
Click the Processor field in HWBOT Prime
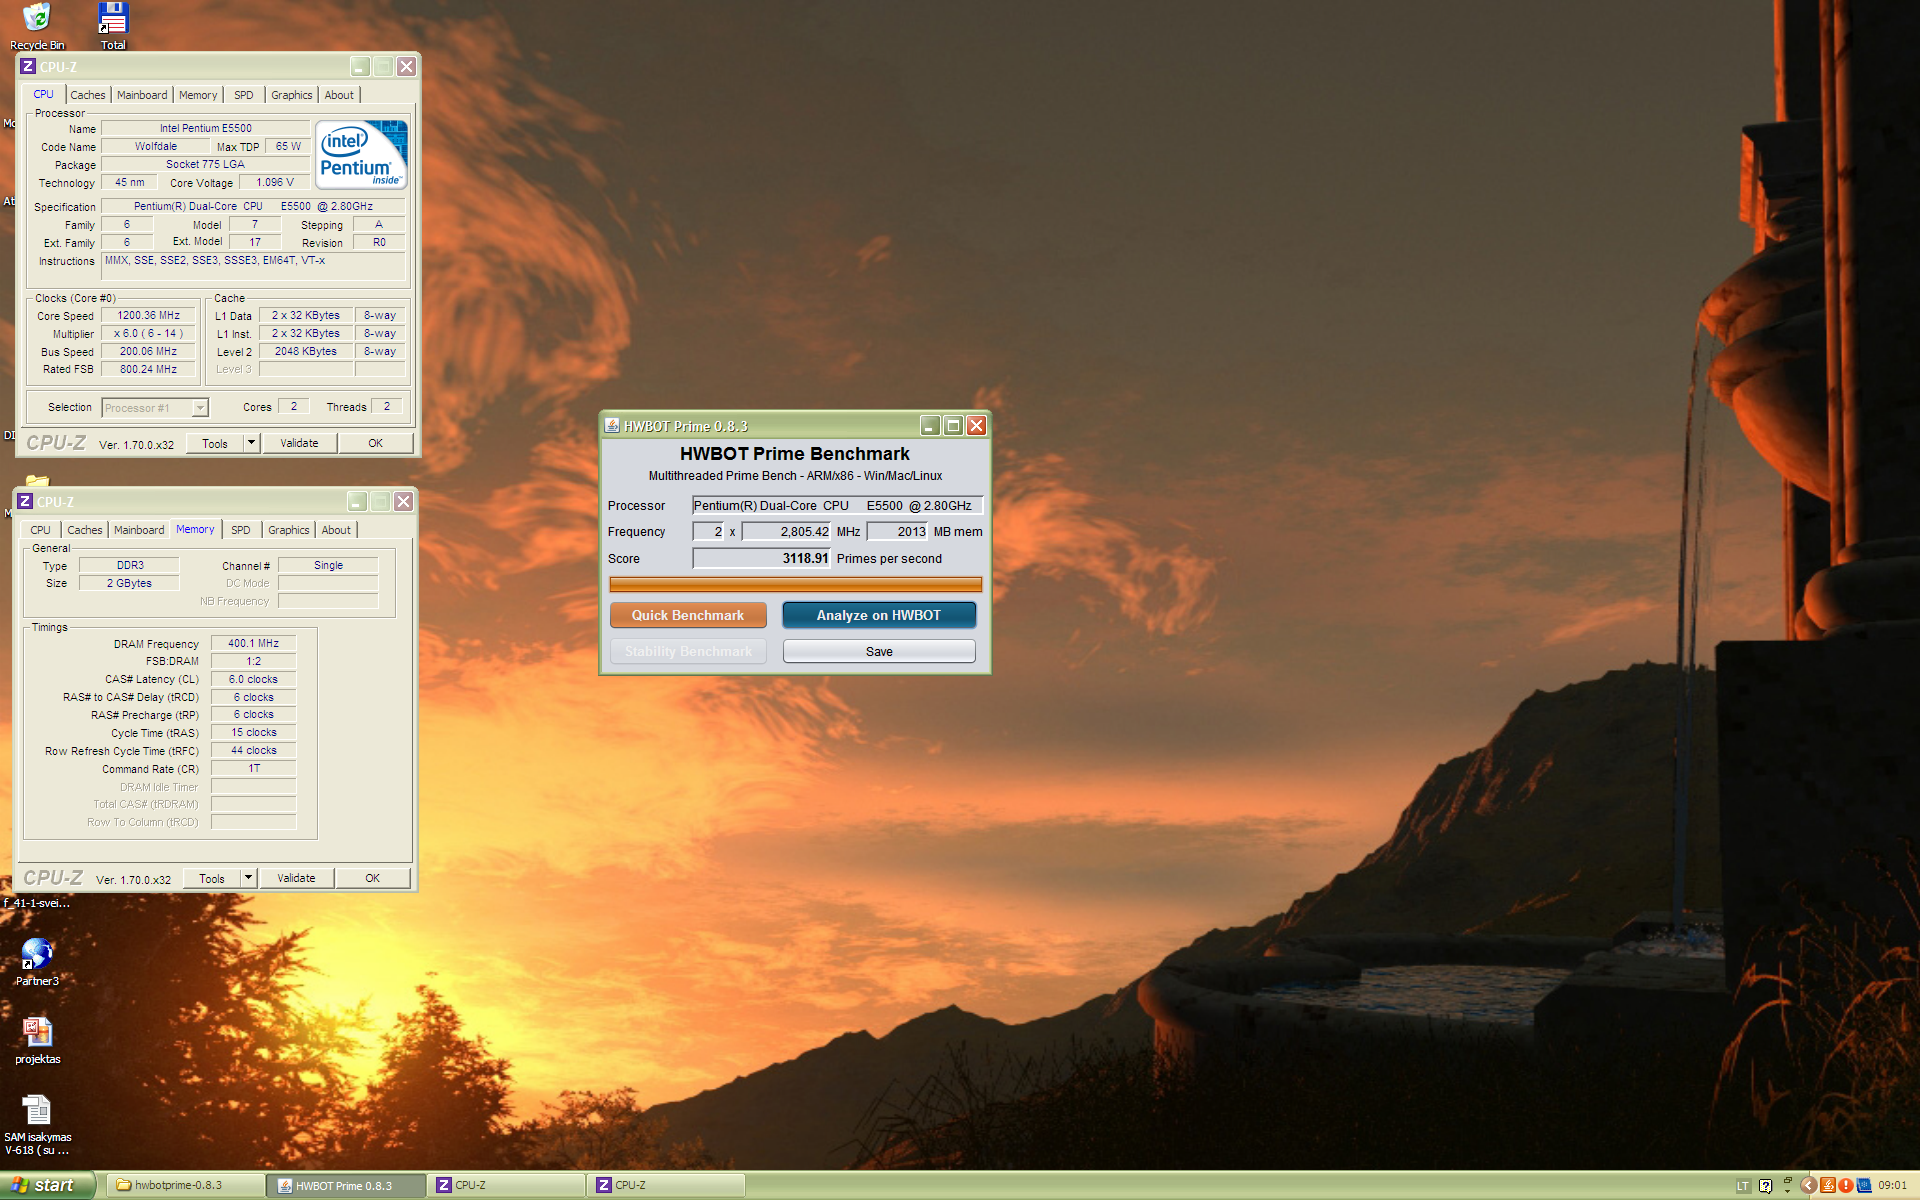(x=838, y=506)
